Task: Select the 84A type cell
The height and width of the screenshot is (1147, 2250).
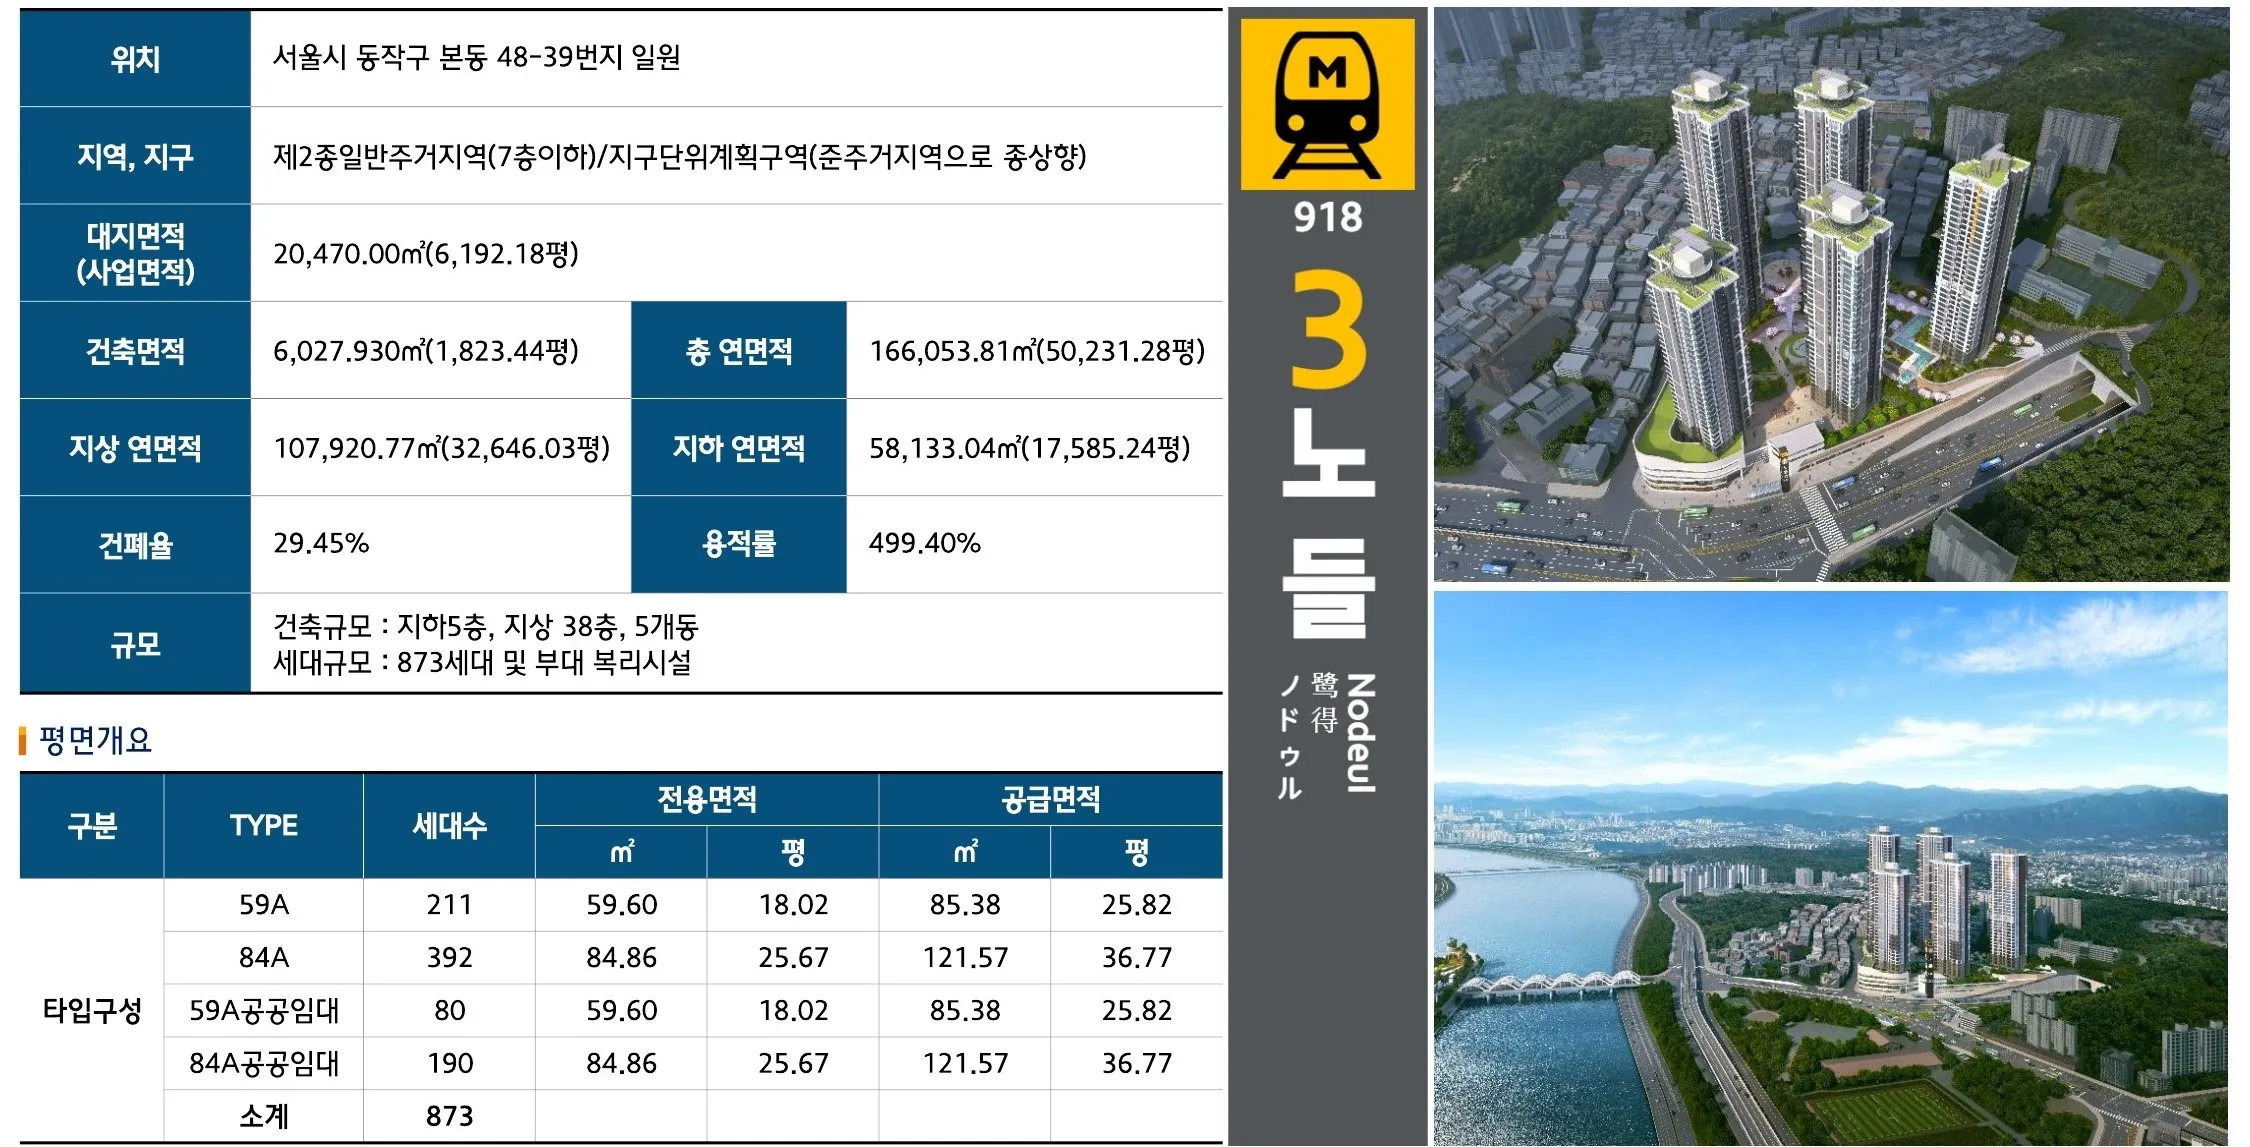Action: pyautogui.click(x=264, y=958)
